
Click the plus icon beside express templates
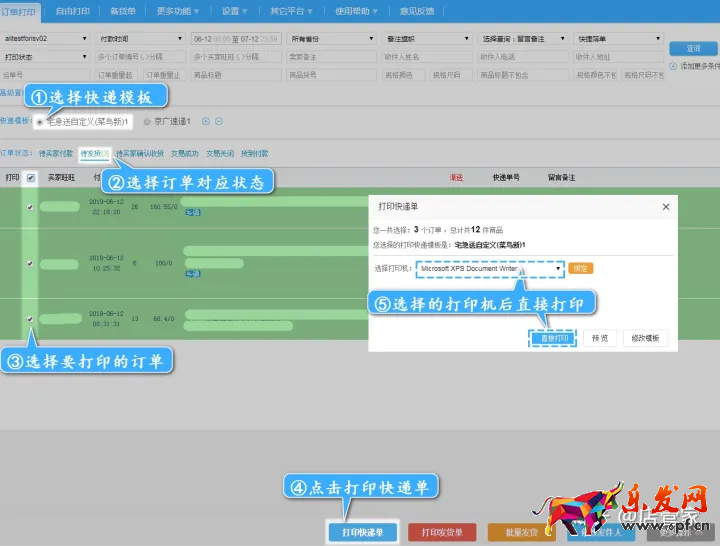point(206,122)
